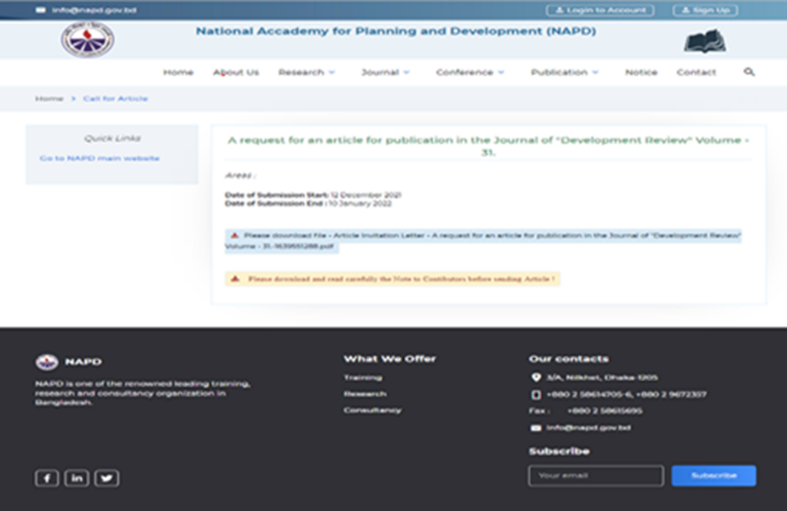Click the Nilkhet, Dhaka address text
787x511 pixels.
click(602, 377)
